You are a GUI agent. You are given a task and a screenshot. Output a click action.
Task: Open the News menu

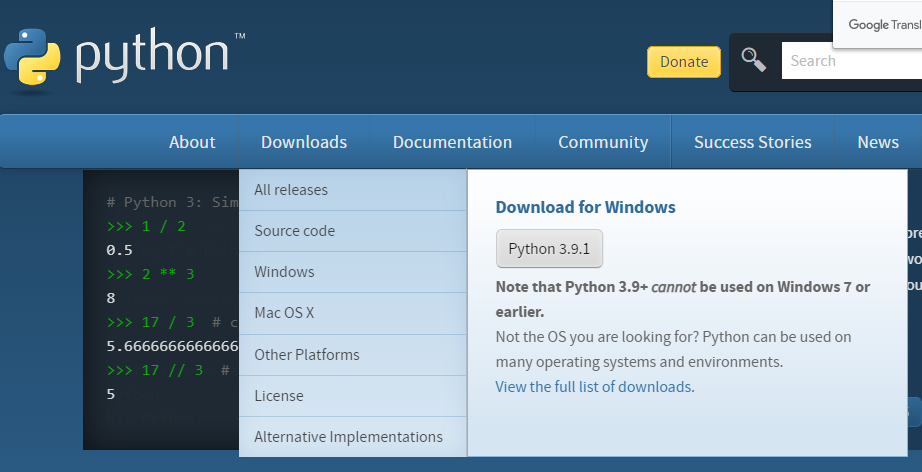point(878,142)
